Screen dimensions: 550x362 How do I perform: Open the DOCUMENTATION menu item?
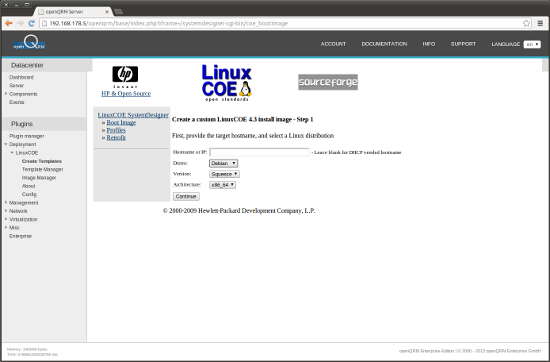pyautogui.click(x=384, y=44)
